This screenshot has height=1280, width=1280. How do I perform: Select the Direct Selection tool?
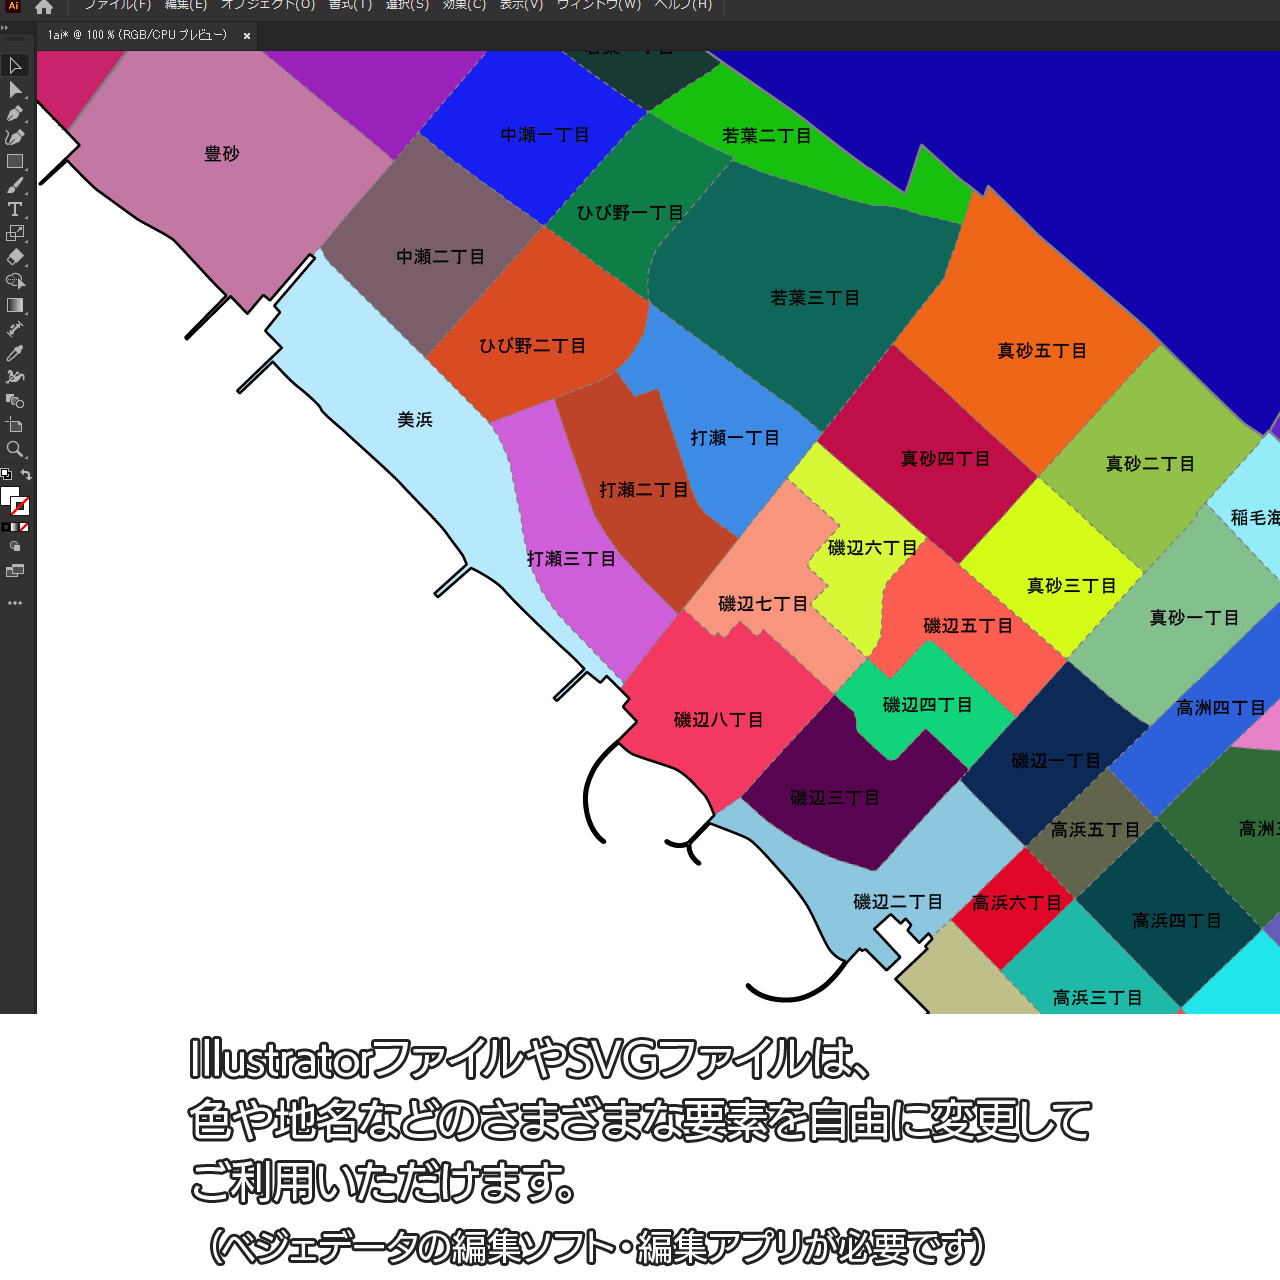tap(15, 90)
